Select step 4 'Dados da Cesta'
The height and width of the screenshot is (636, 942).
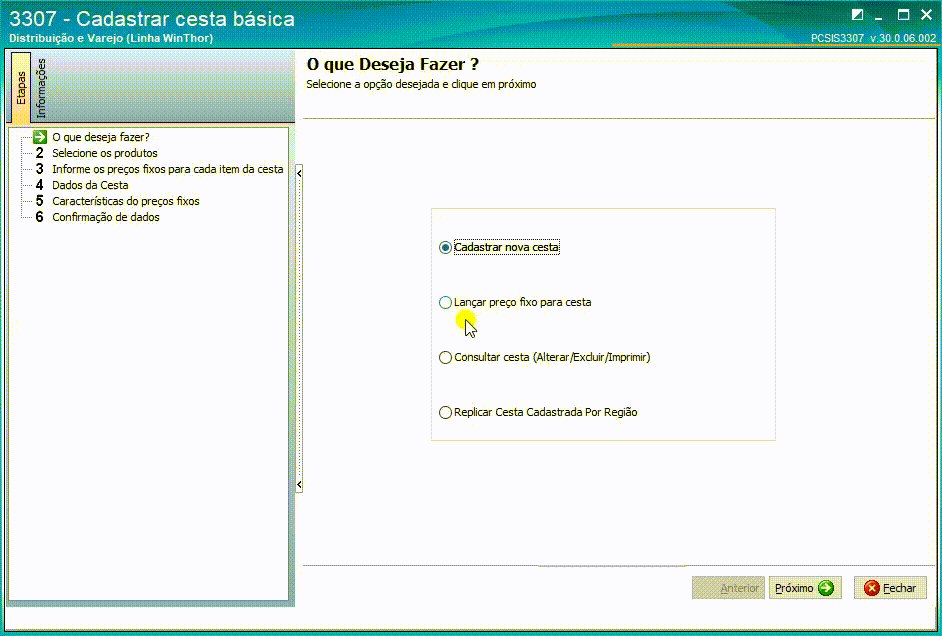click(90, 185)
